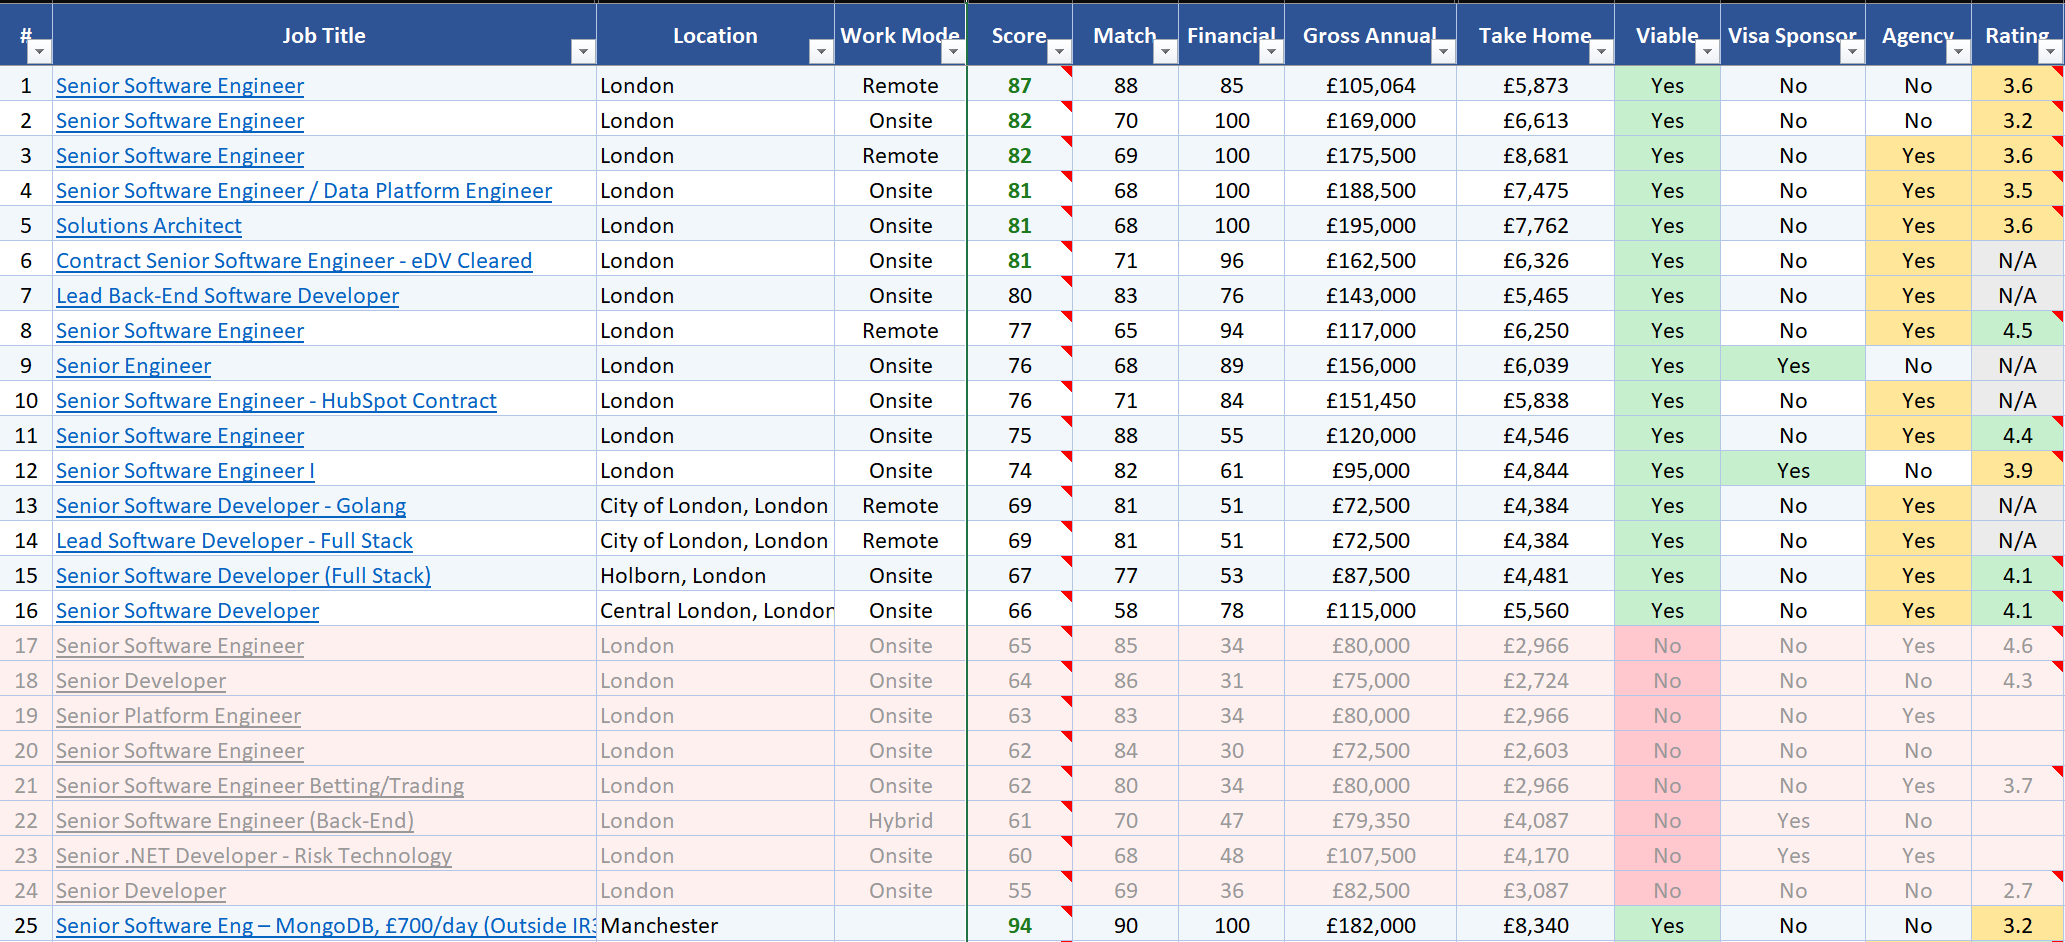The height and width of the screenshot is (942, 2065).
Task: Select the Viable cell showing Yes on row 1
Action: click(x=1667, y=85)
